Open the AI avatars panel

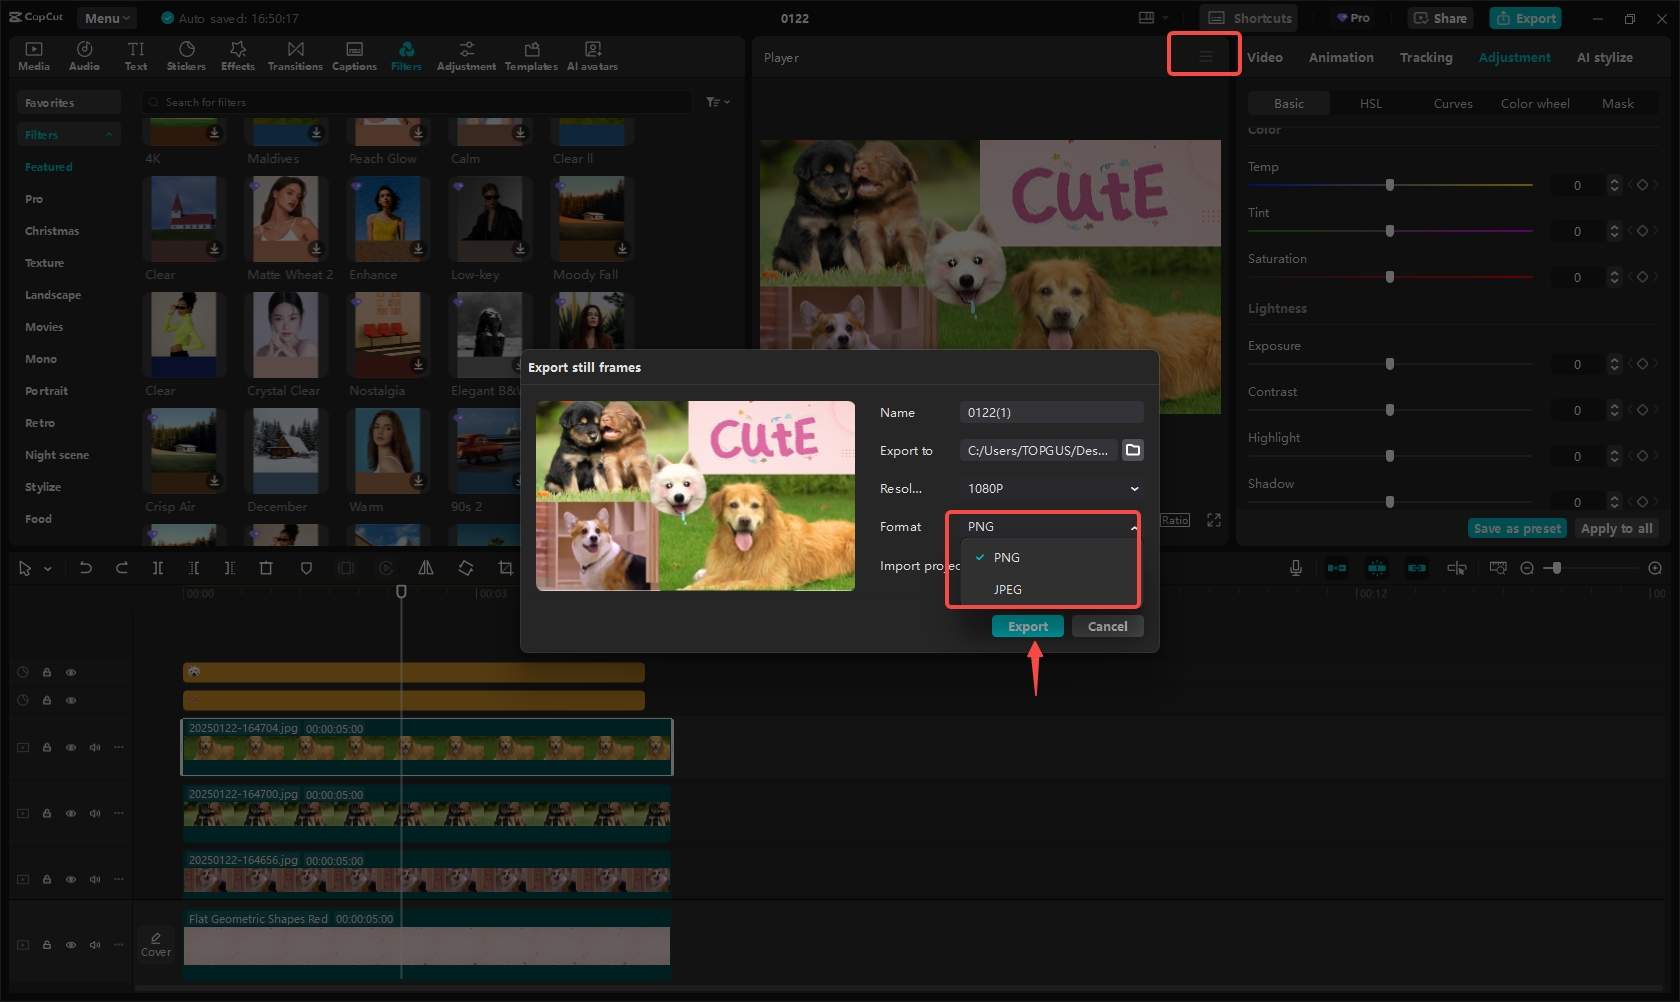[x=592, y=56]
